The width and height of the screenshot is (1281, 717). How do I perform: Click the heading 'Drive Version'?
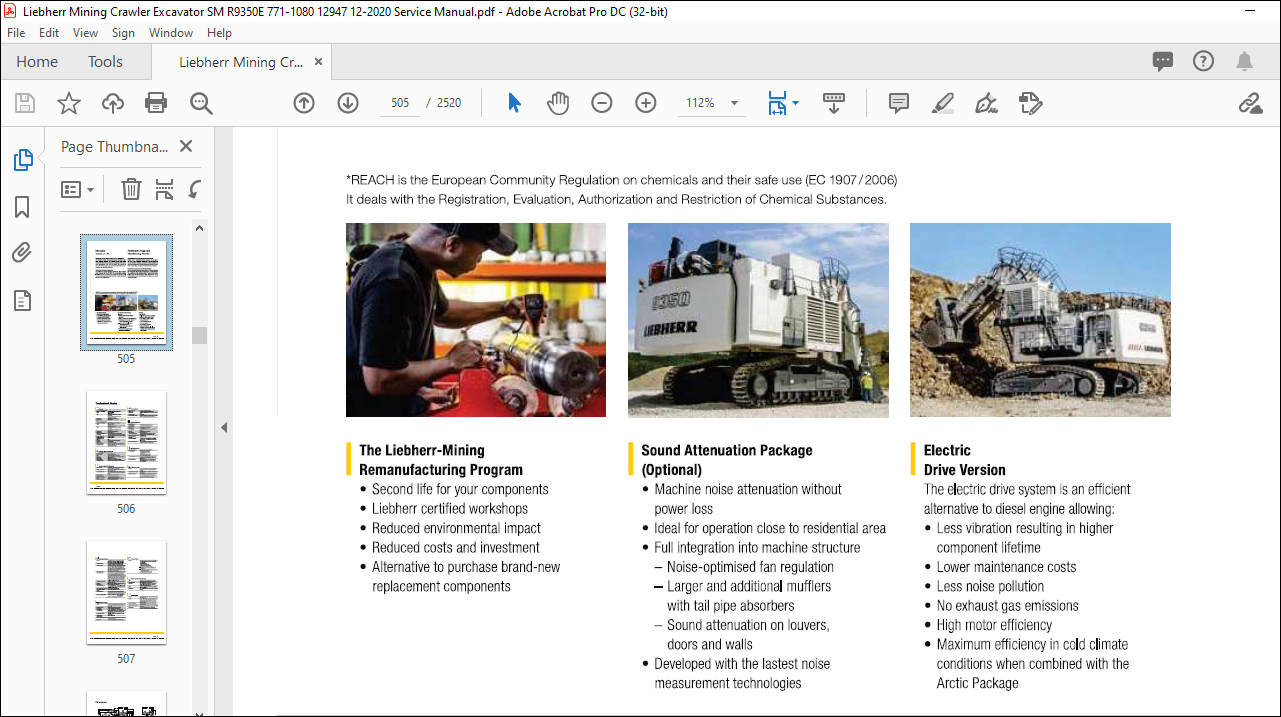pos(965,470)
